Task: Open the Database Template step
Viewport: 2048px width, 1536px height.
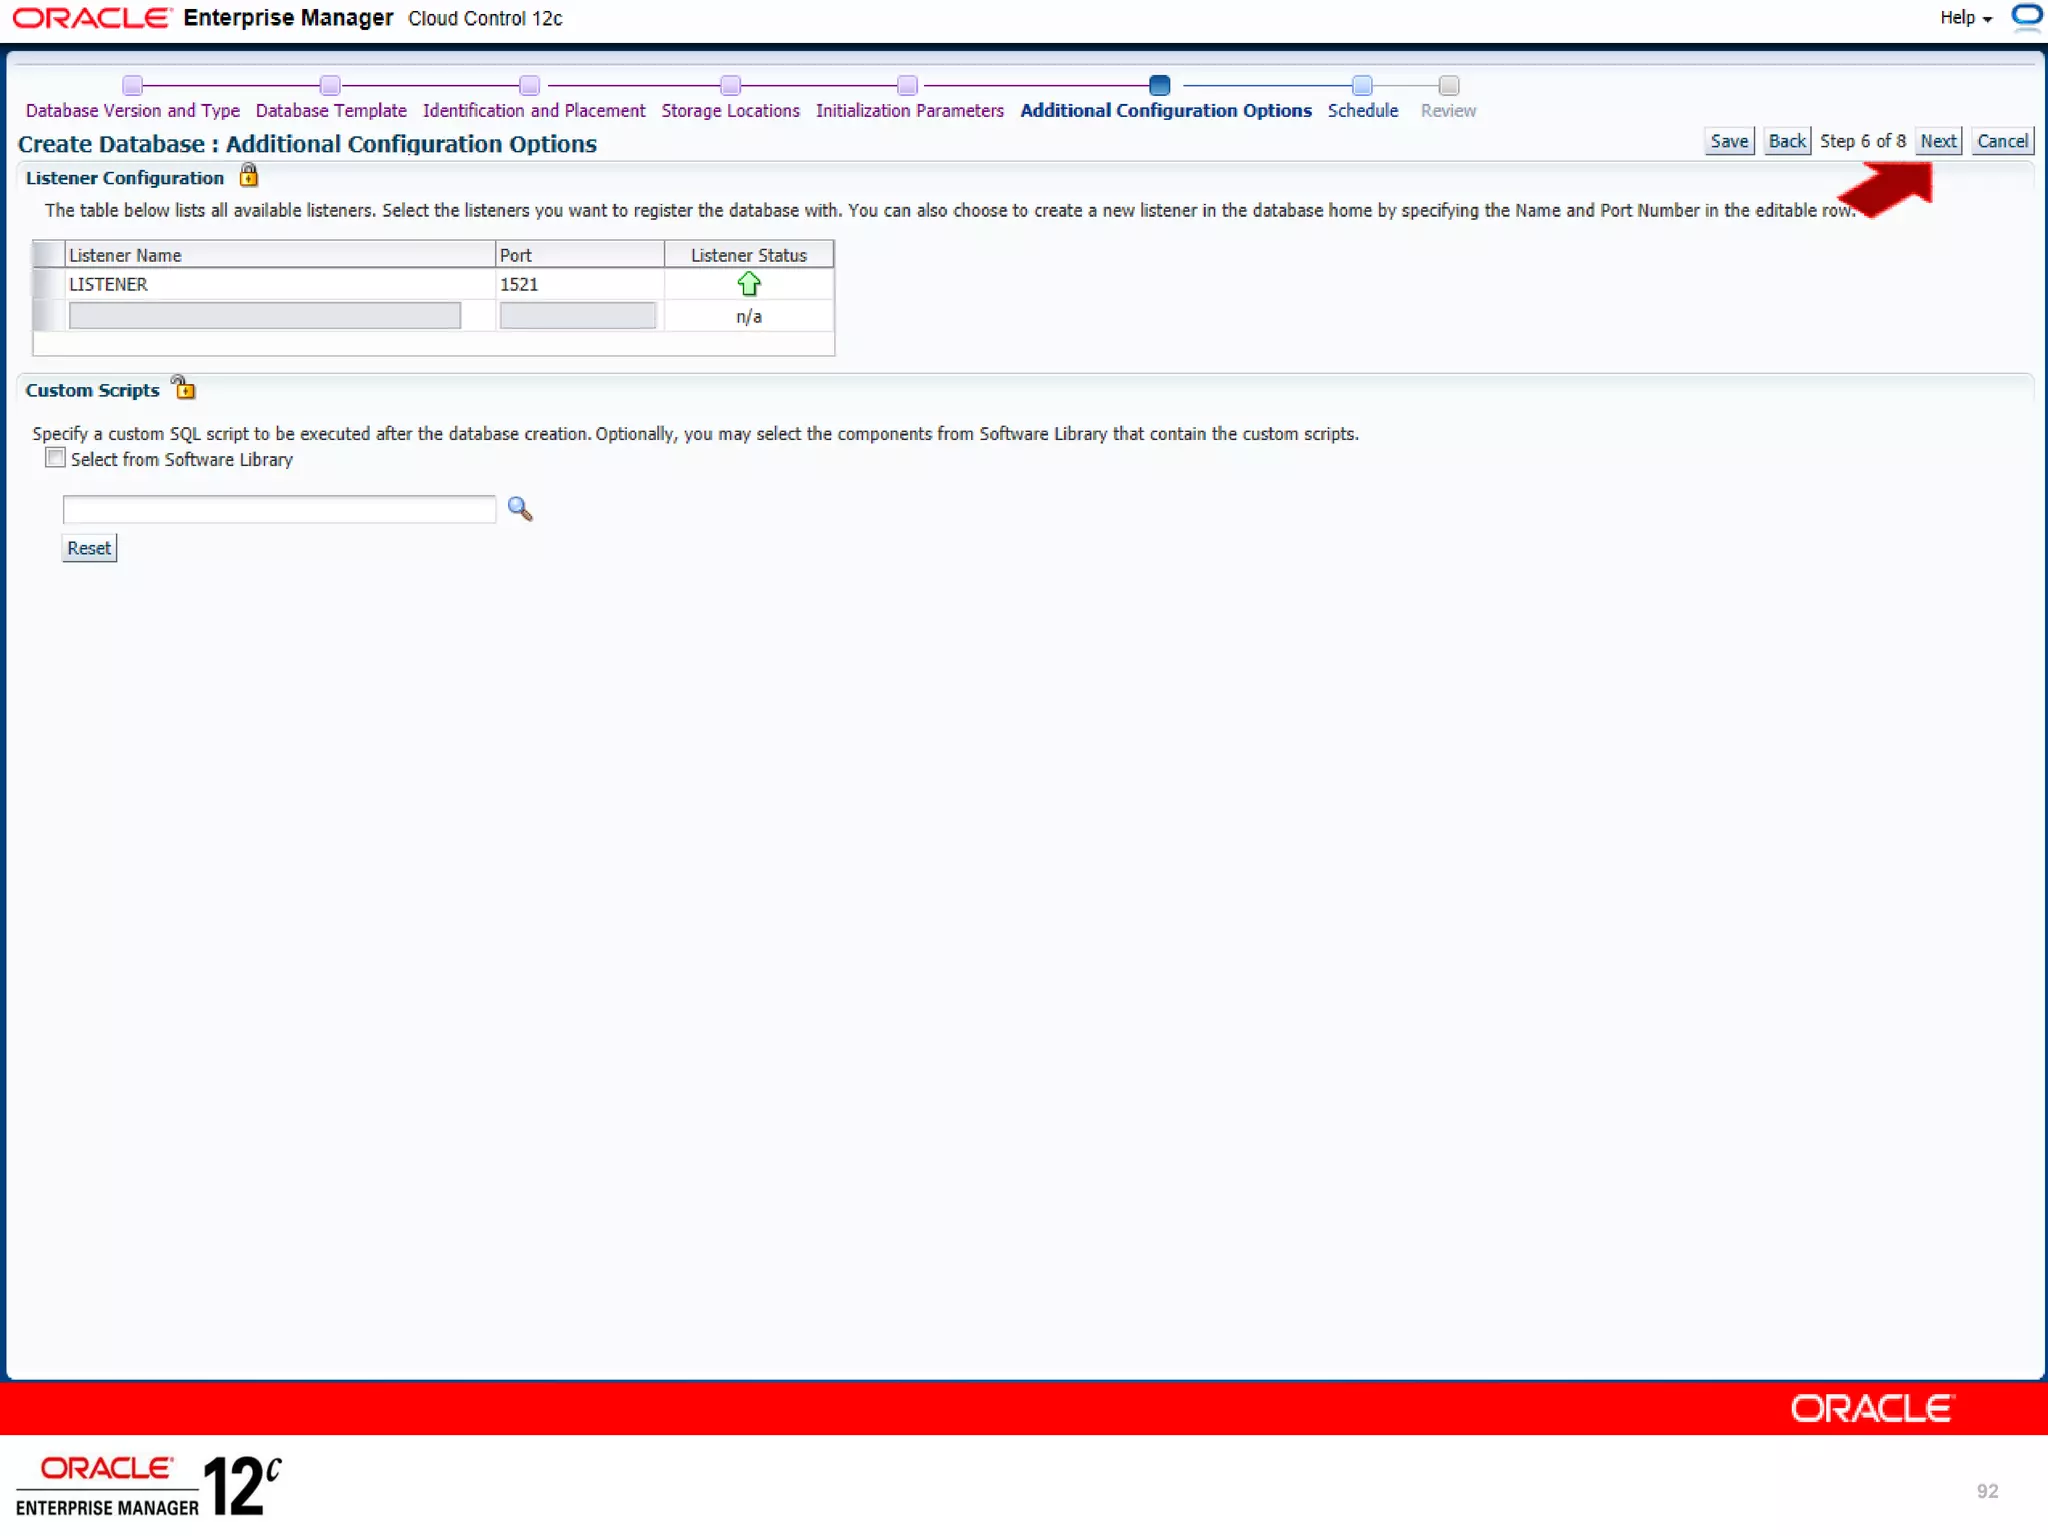Action: pos(331,110)
